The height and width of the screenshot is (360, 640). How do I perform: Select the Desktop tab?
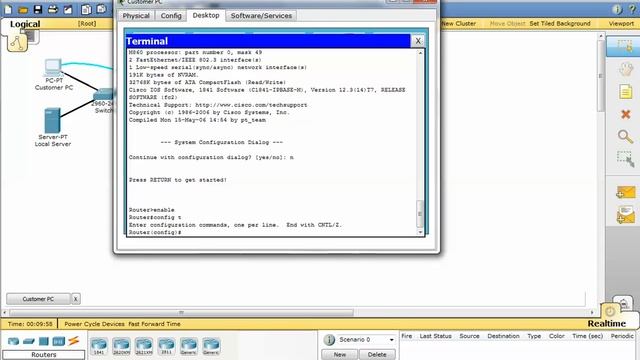tap(206, 15)
